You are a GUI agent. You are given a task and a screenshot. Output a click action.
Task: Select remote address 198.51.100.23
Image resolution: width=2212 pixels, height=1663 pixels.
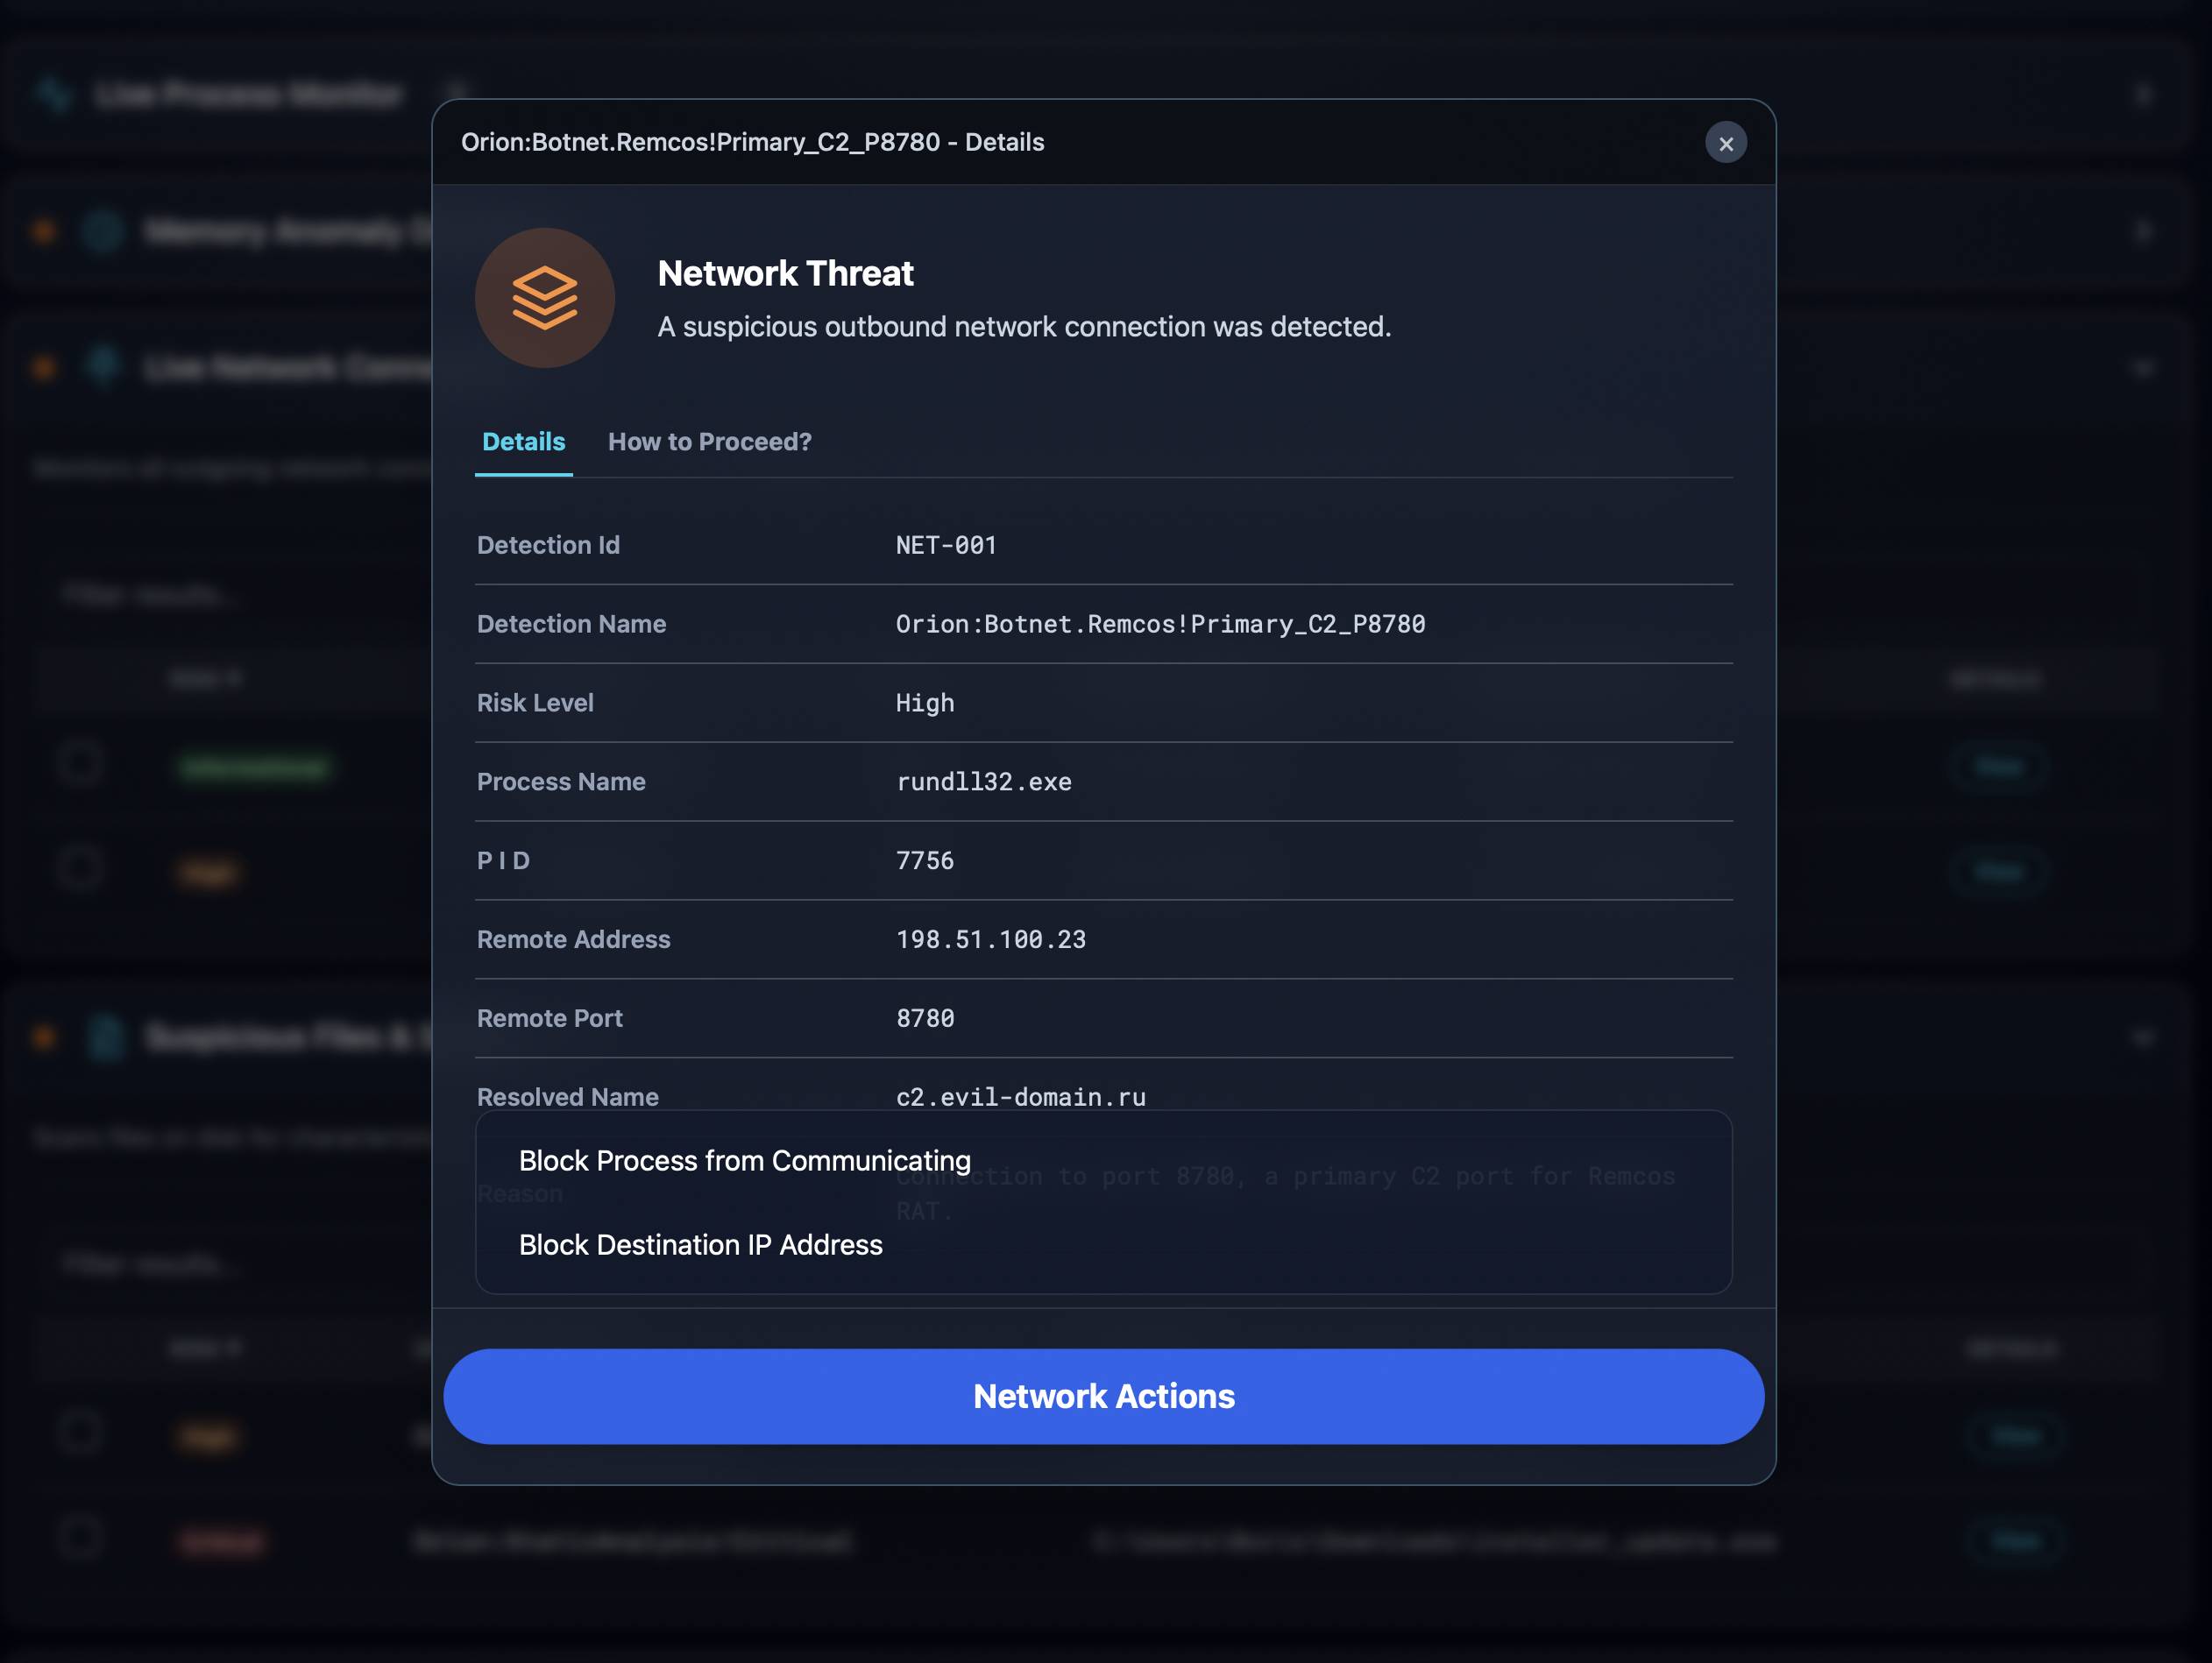click(x=990, y=939)
